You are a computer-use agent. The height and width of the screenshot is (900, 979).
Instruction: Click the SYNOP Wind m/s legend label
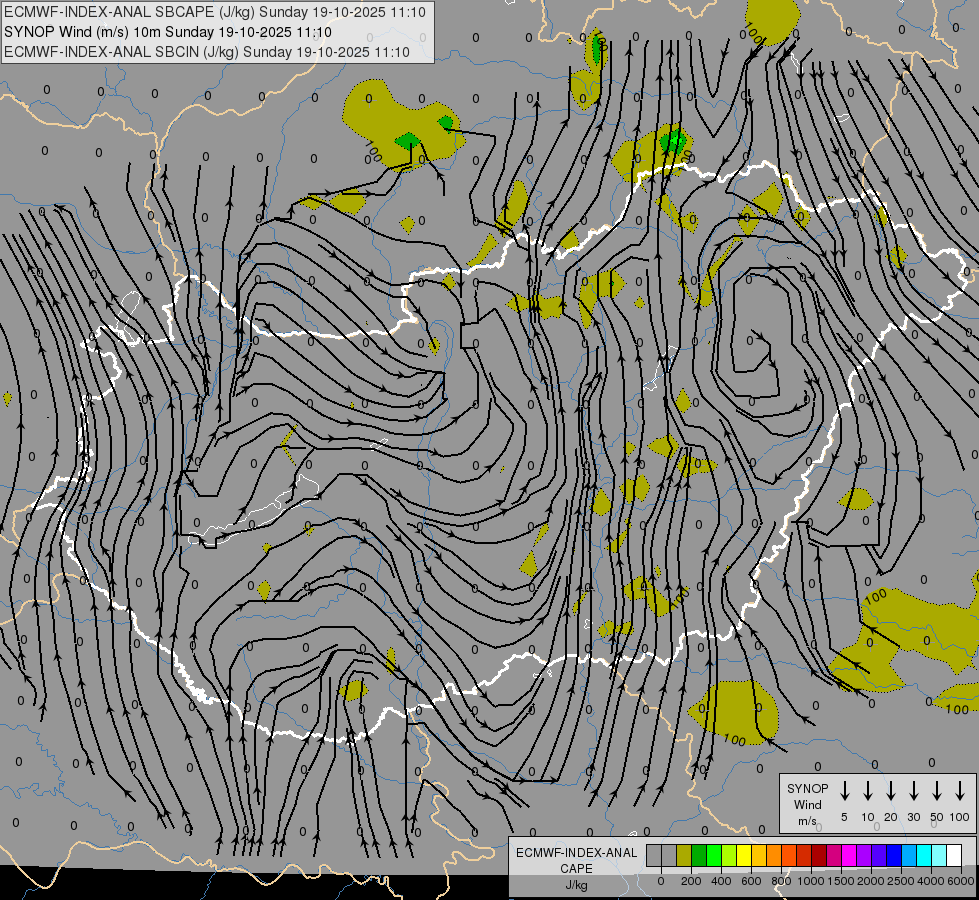coord(808,804)
